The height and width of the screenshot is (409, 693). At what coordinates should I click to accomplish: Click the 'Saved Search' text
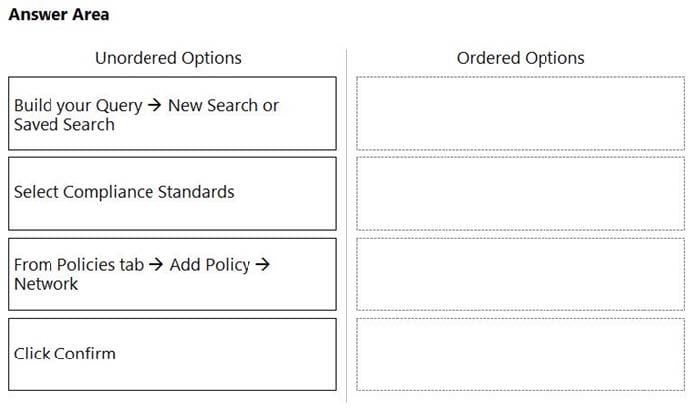click(x=65, y=125)
